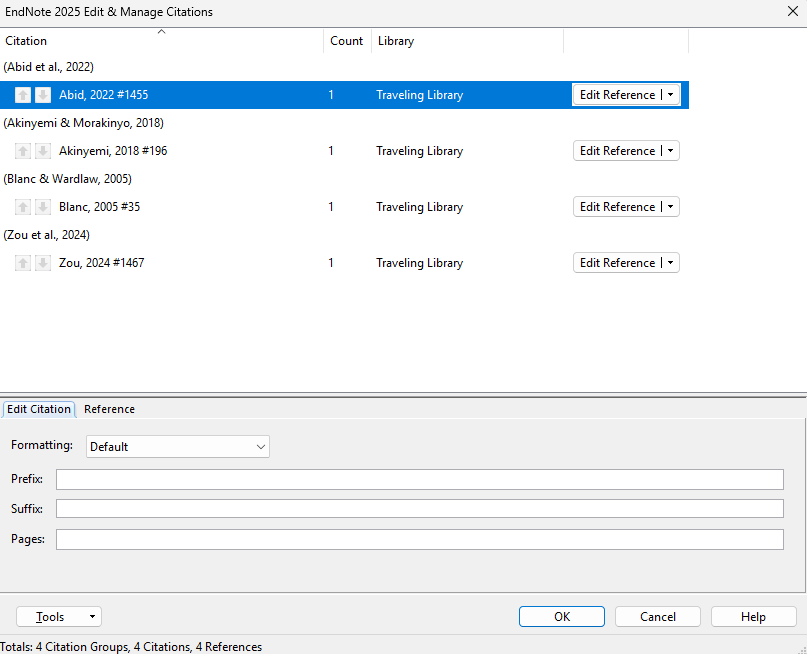This screenshot has height=654, width=807.
Task: Expand the Edit Reference dropdown arrow for Akinyemi
Action: pos(670,151)
